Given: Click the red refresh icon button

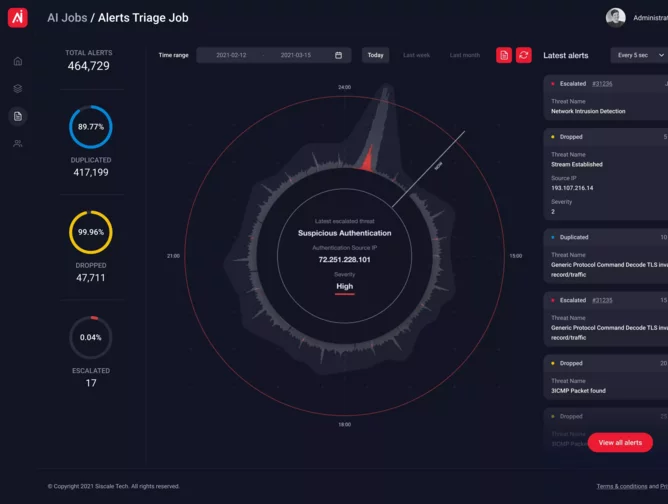Looking at the screenshot, I should tap(524, 55).
